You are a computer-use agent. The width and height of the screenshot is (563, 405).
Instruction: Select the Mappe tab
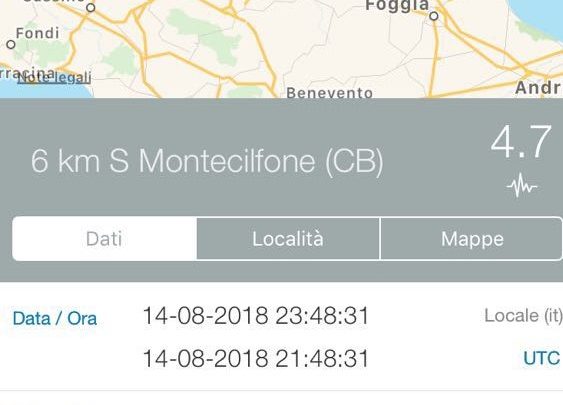pos(471,238)
